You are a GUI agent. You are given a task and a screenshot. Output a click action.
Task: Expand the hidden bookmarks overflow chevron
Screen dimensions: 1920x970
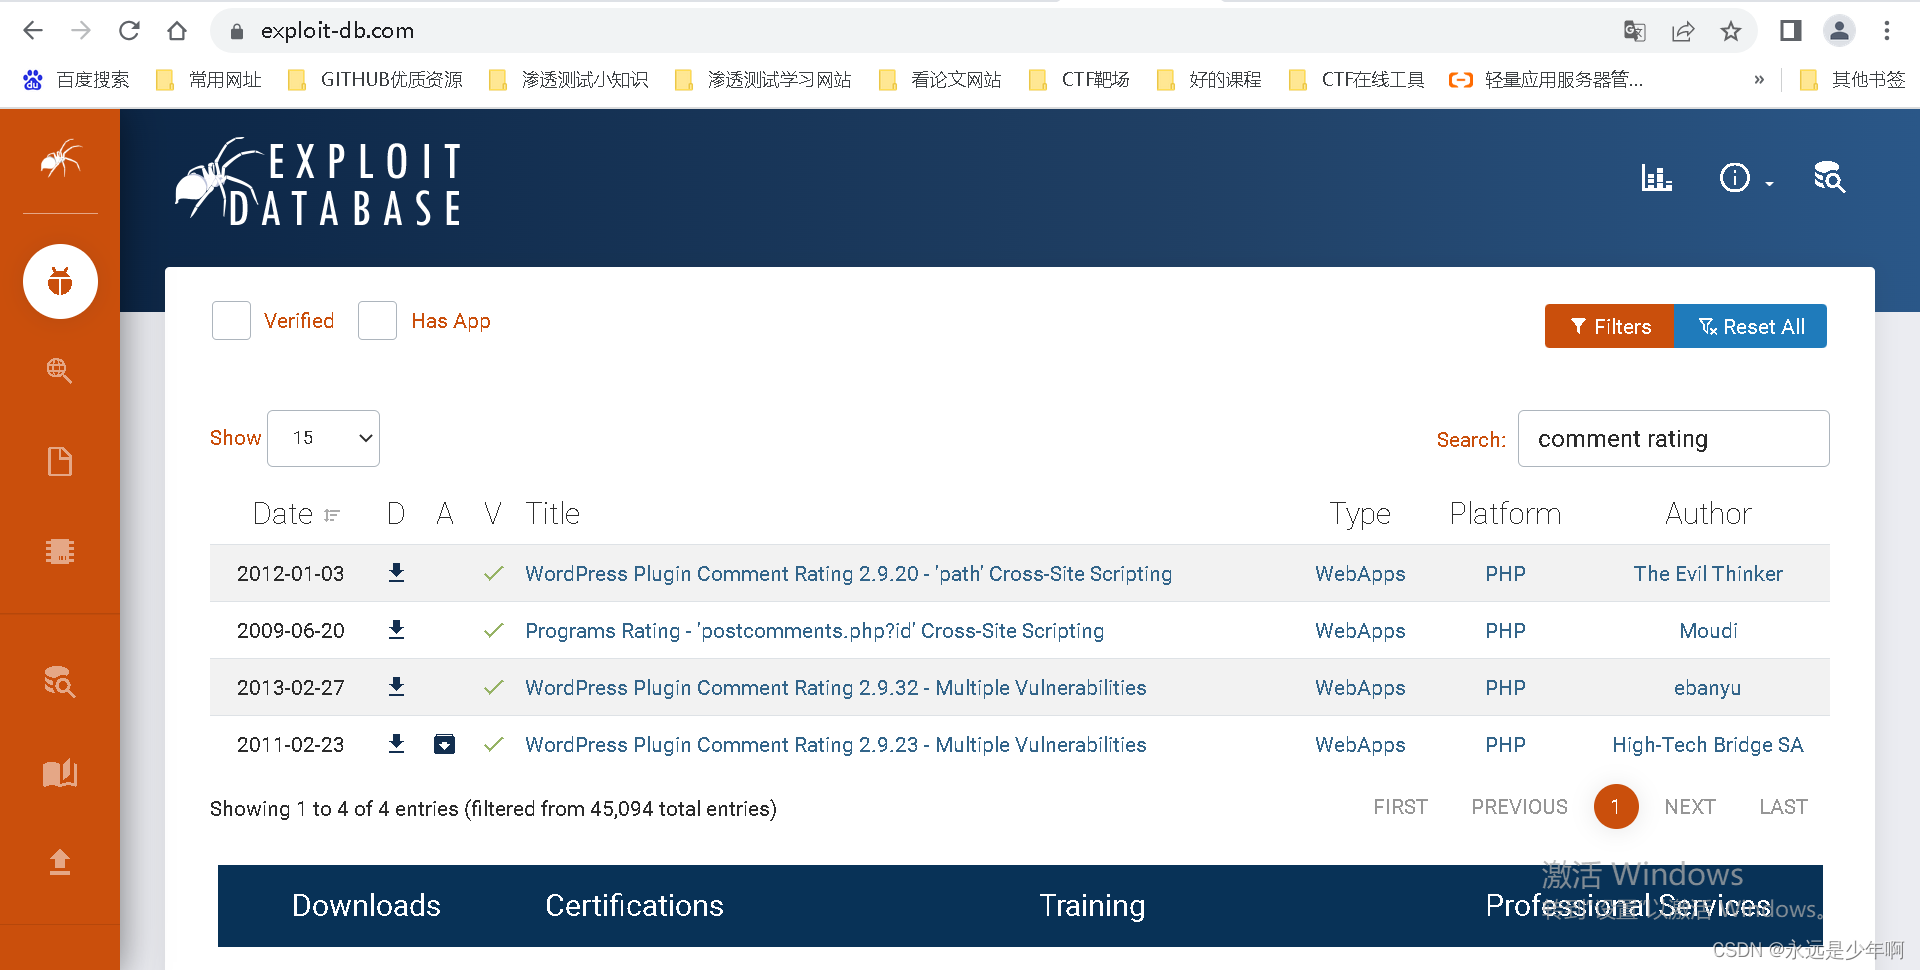pos(1759,80)
